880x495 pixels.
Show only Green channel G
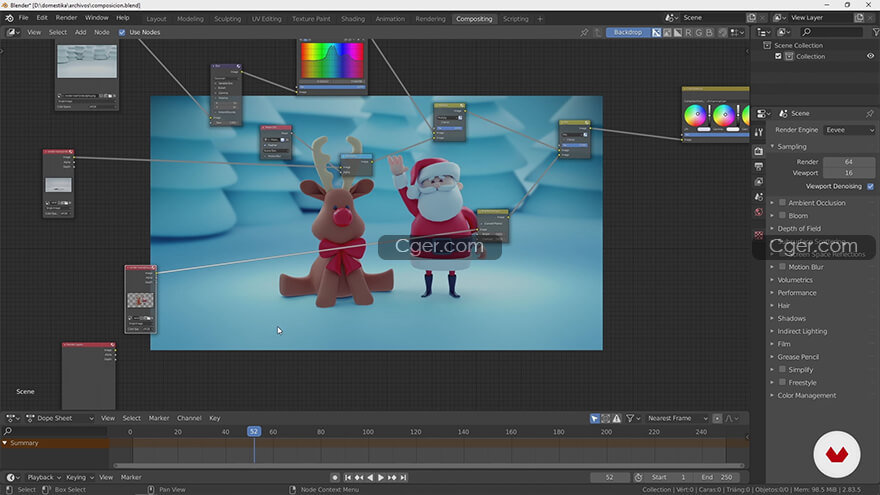pos(699,33)
